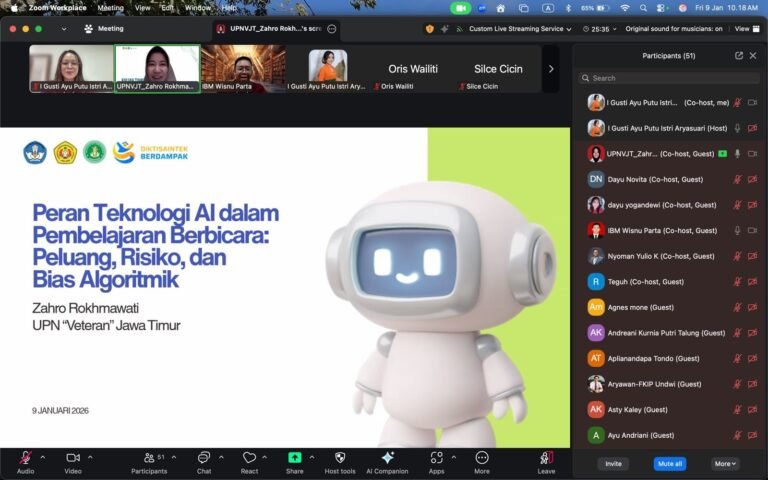Open the AI Companion sparkle icon
Viewport: 768px width, 480px height.
coord(387,457)
